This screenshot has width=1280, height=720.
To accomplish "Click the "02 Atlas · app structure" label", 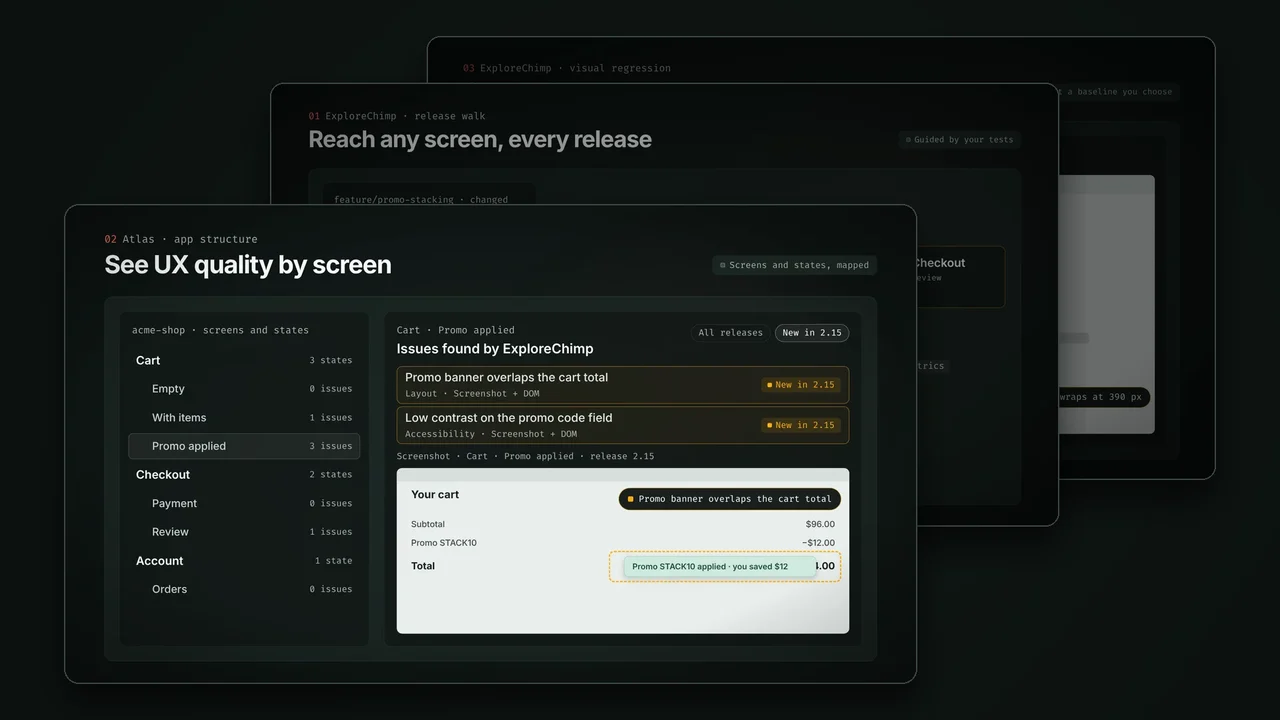I will coord(181,239).
